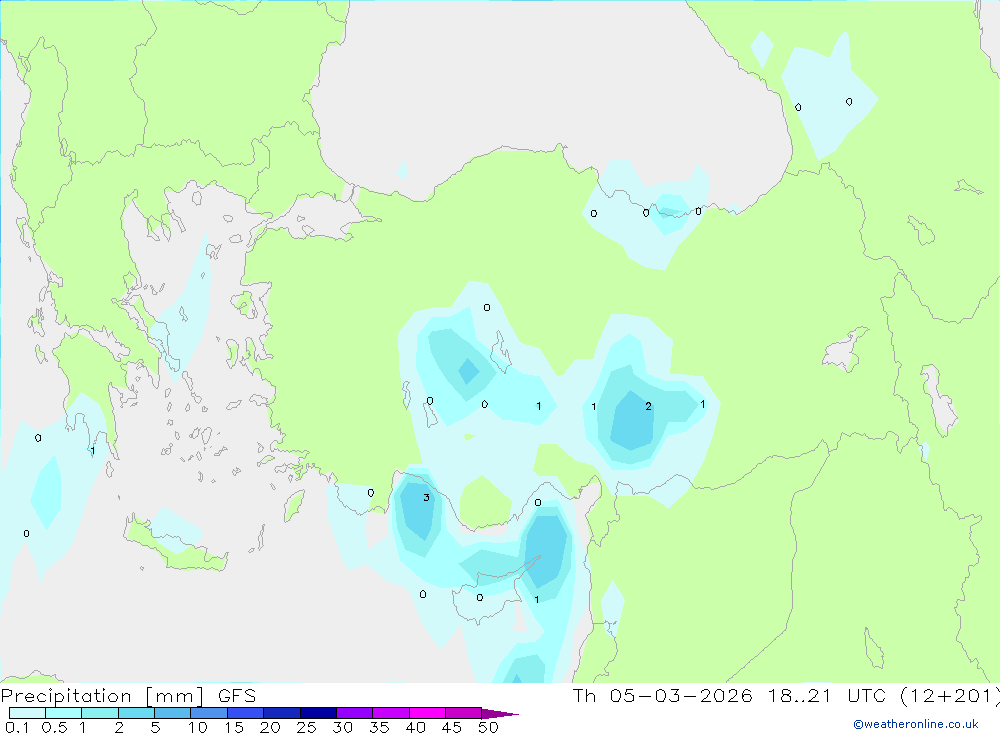The width and height of the screenshot is (1000, 733).
Task: Click the '35' legend scale label
Action: click(379, 727)
